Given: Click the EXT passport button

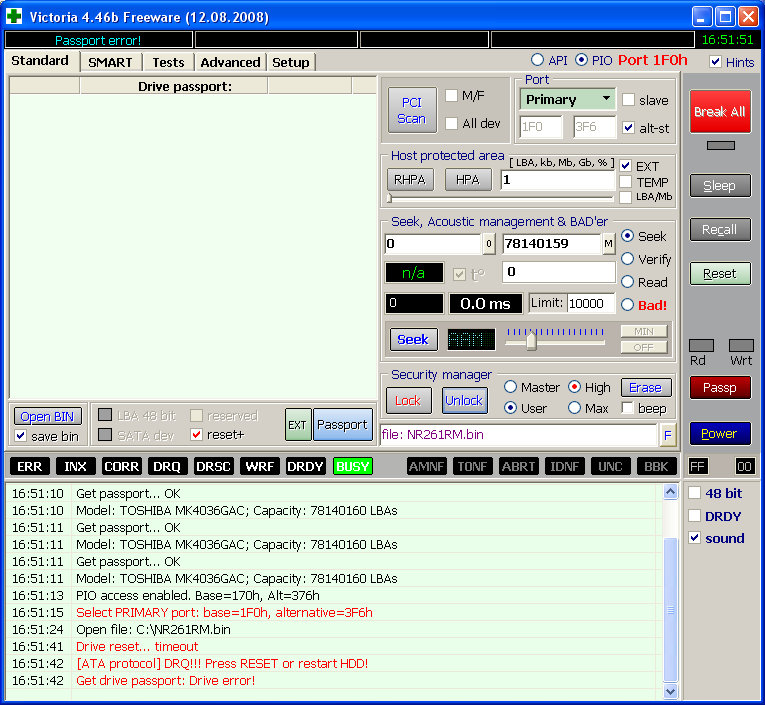Looking at the screenshot, I should point(298,424).
